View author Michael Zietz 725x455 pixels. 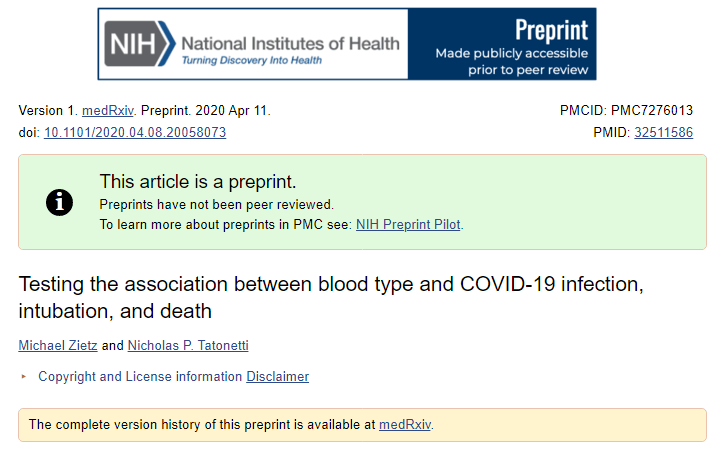(58, 346)
